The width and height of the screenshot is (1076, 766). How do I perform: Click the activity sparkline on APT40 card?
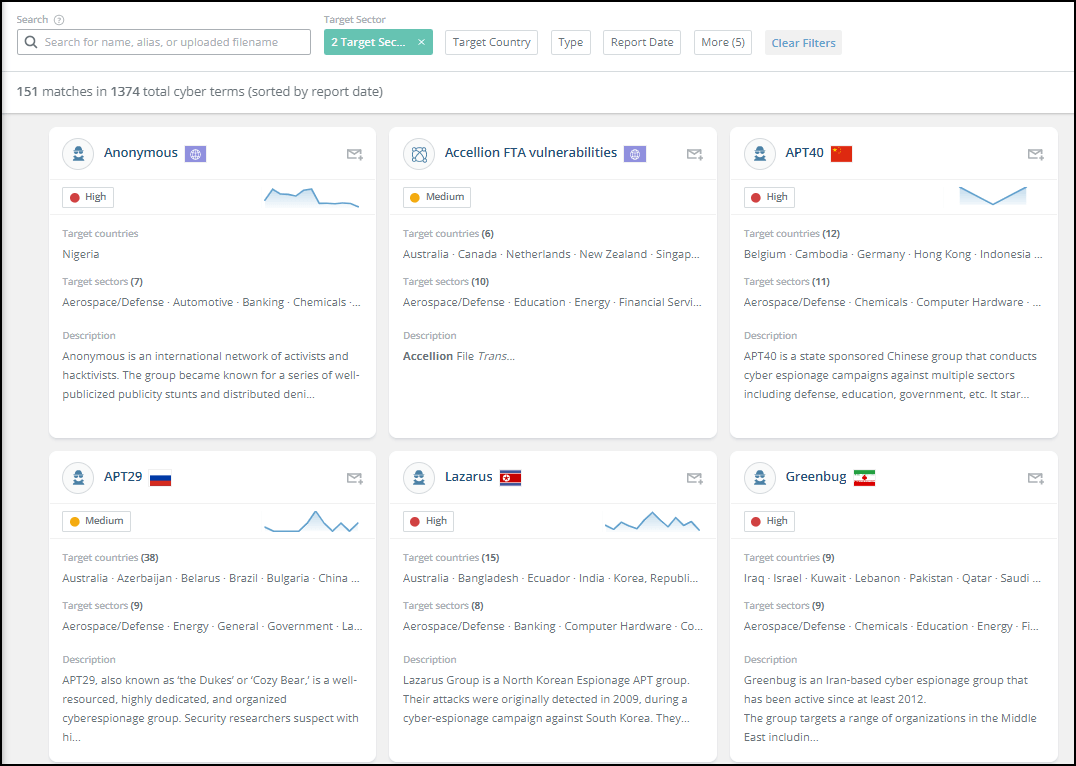coord(993,196)
